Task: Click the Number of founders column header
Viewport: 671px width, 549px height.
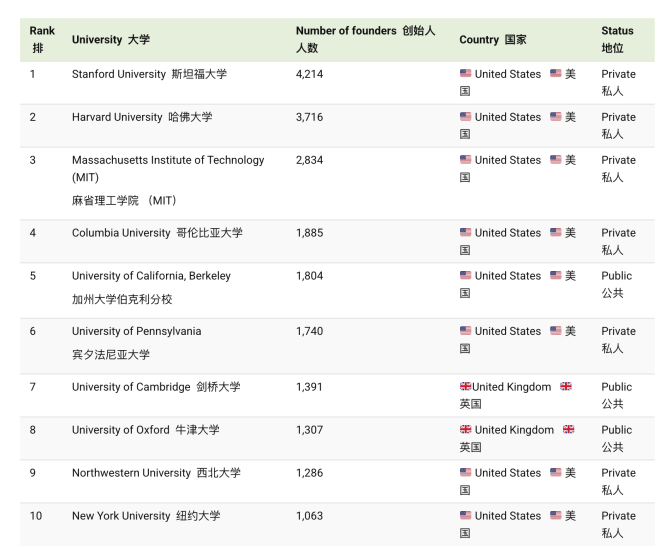Action: pyautogui.click(x=365, y=39)
